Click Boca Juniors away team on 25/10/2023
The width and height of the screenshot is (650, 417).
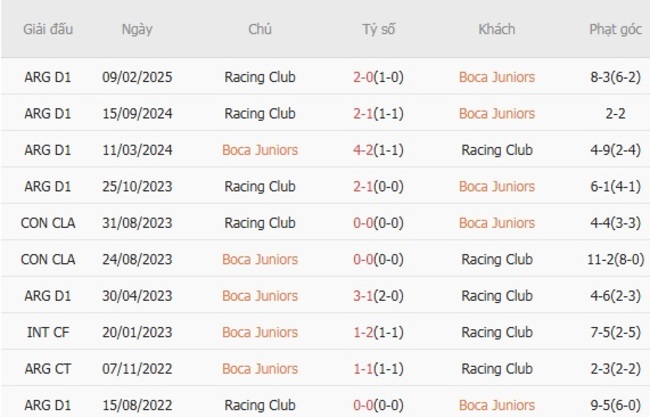tap(497, 186)
